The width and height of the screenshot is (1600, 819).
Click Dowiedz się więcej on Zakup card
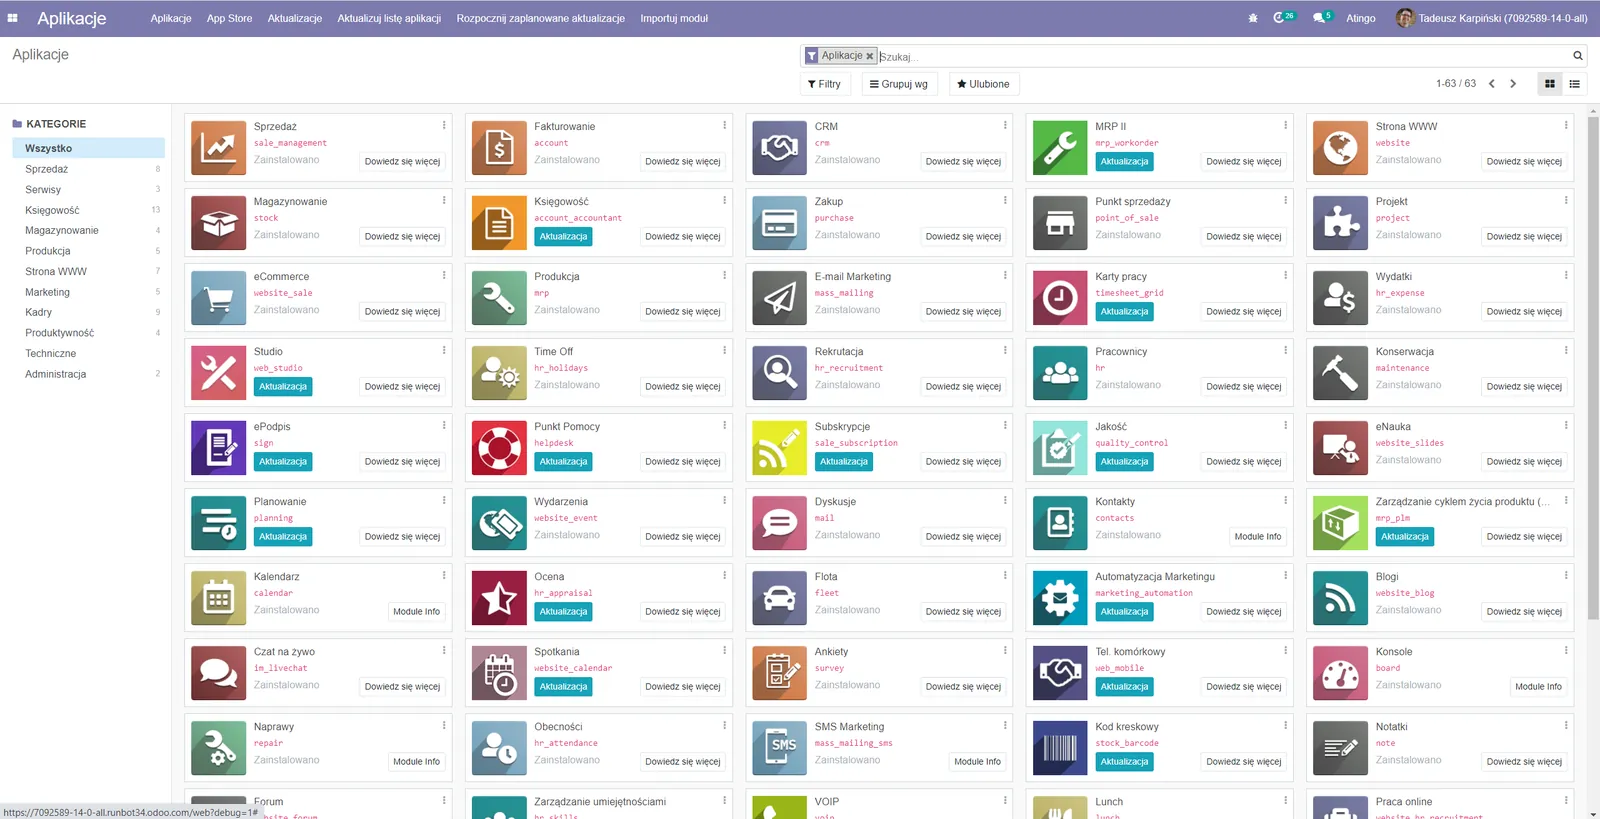pos(963,237)
